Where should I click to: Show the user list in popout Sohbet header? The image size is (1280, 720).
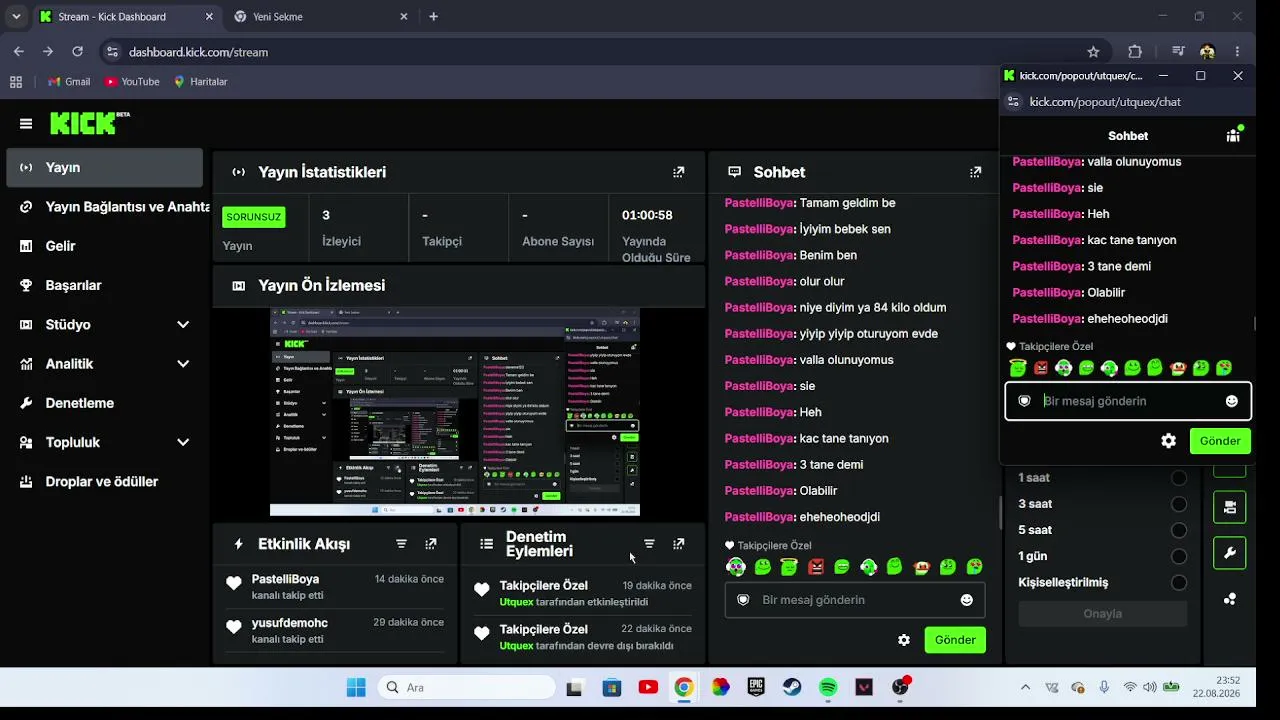tap(1234, 135)
